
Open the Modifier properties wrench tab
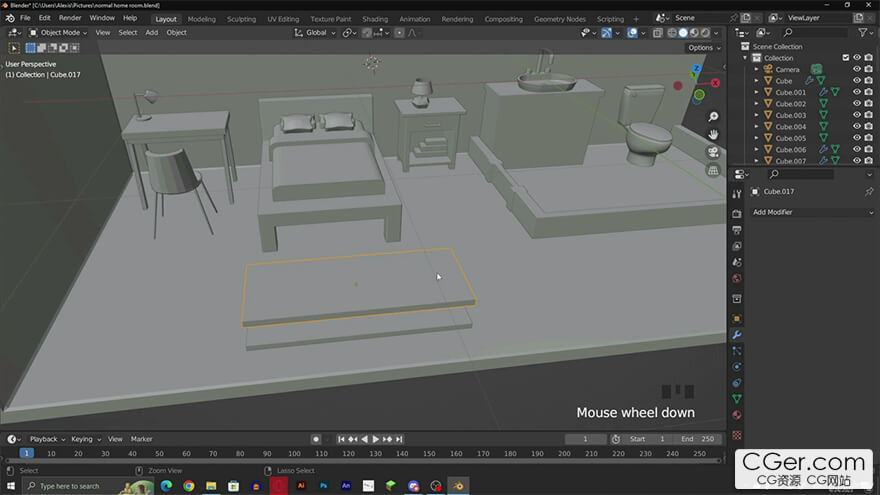737,335
